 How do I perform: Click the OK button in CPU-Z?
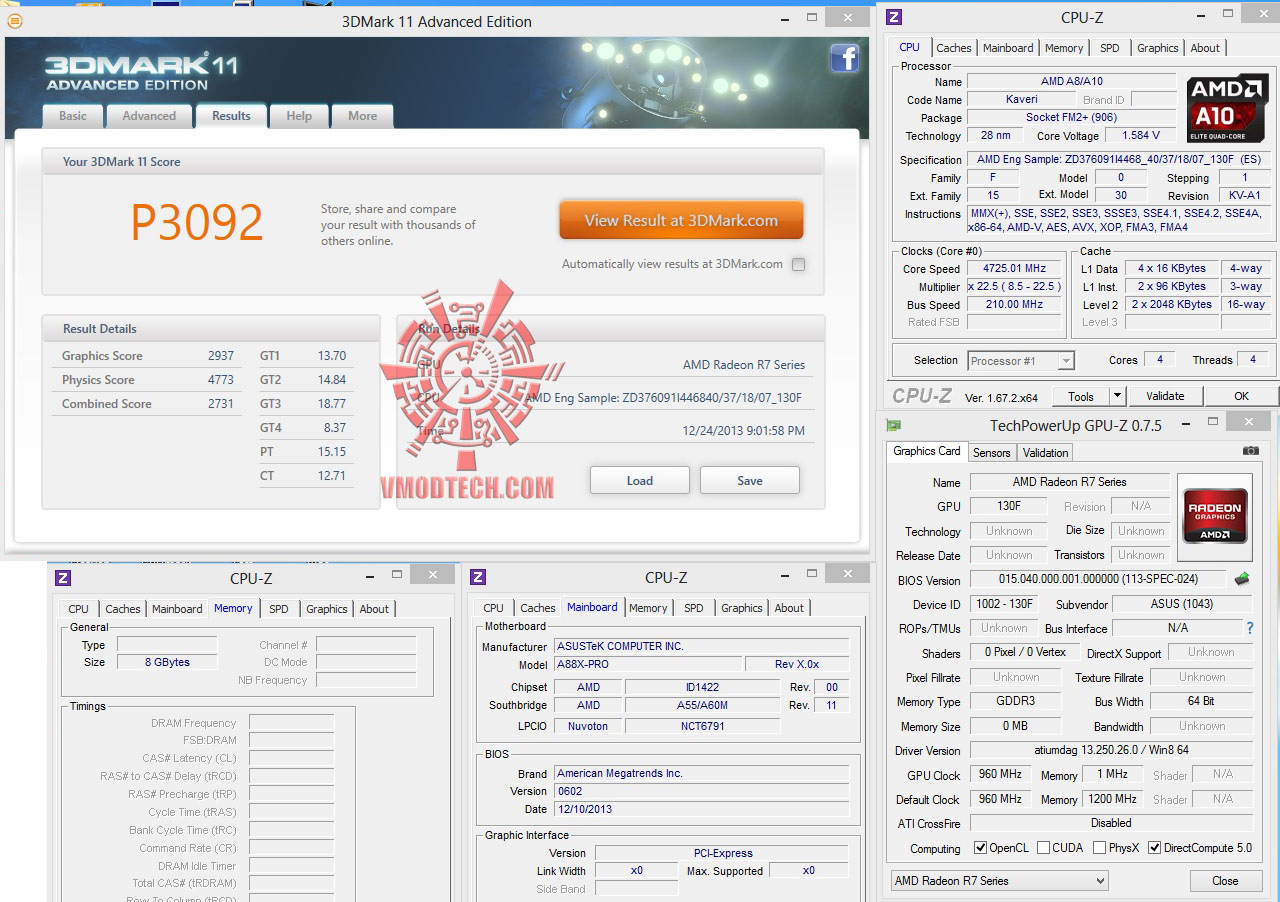[1241, 396]
